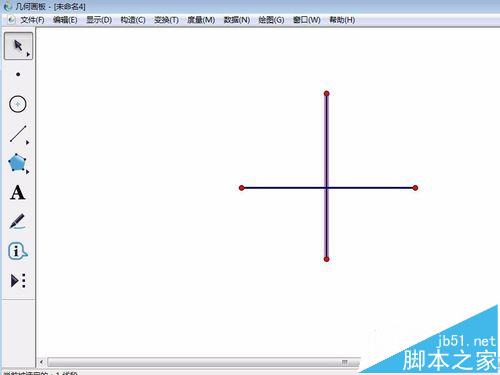Image resolution: width=500 pixels, height=375 pixels.
Task: Select the Point tool
Action: 18,74
